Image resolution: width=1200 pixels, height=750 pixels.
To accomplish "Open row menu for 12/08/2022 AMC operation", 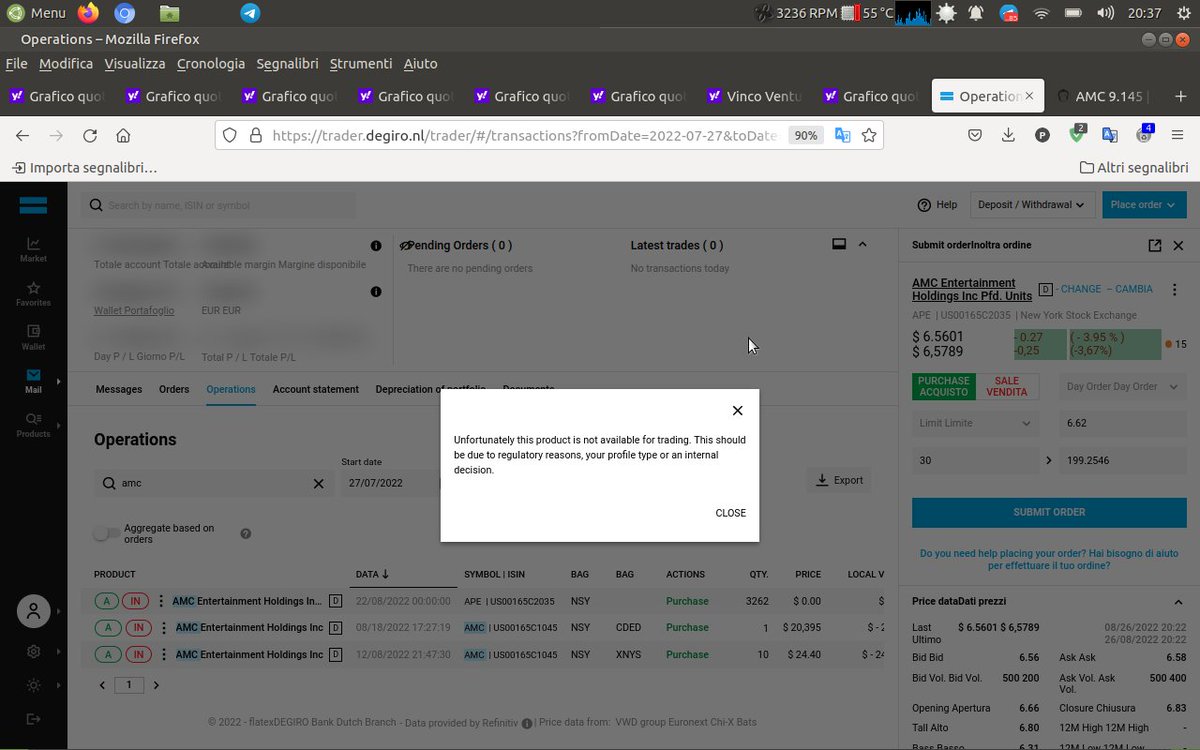I will tap(162, 655).
